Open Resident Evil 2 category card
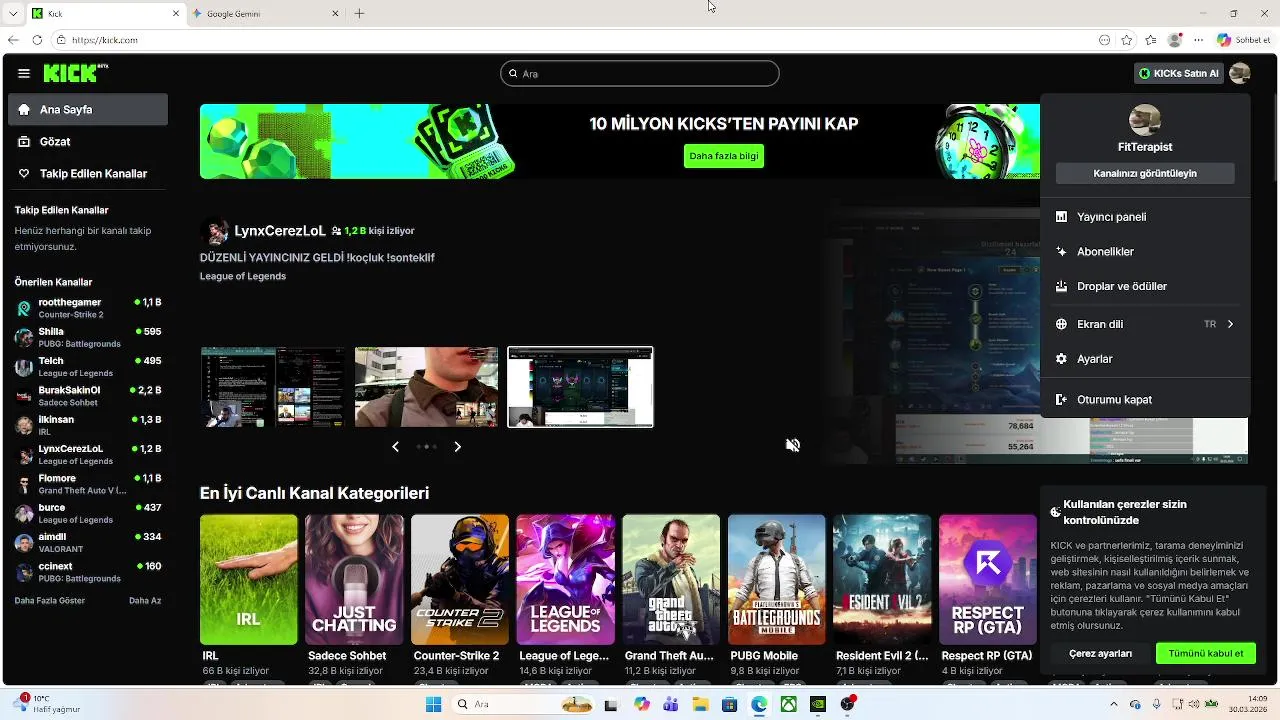The image size is (1280, 720). coord(882,580)
